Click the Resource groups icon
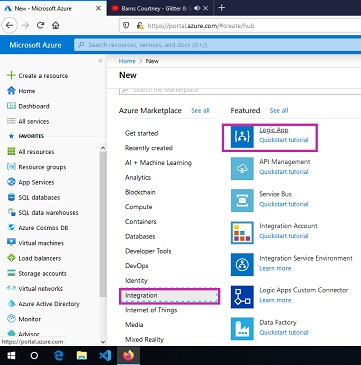This screenshot has width=361, height=365. pos(11,167)
